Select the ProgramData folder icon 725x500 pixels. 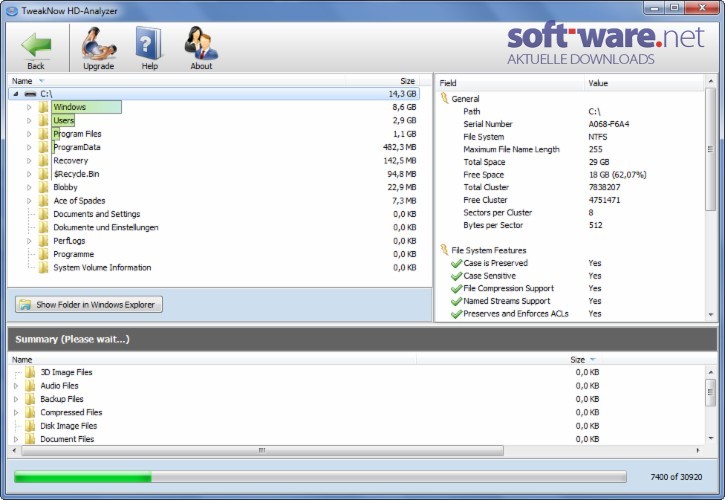point(43,147)
